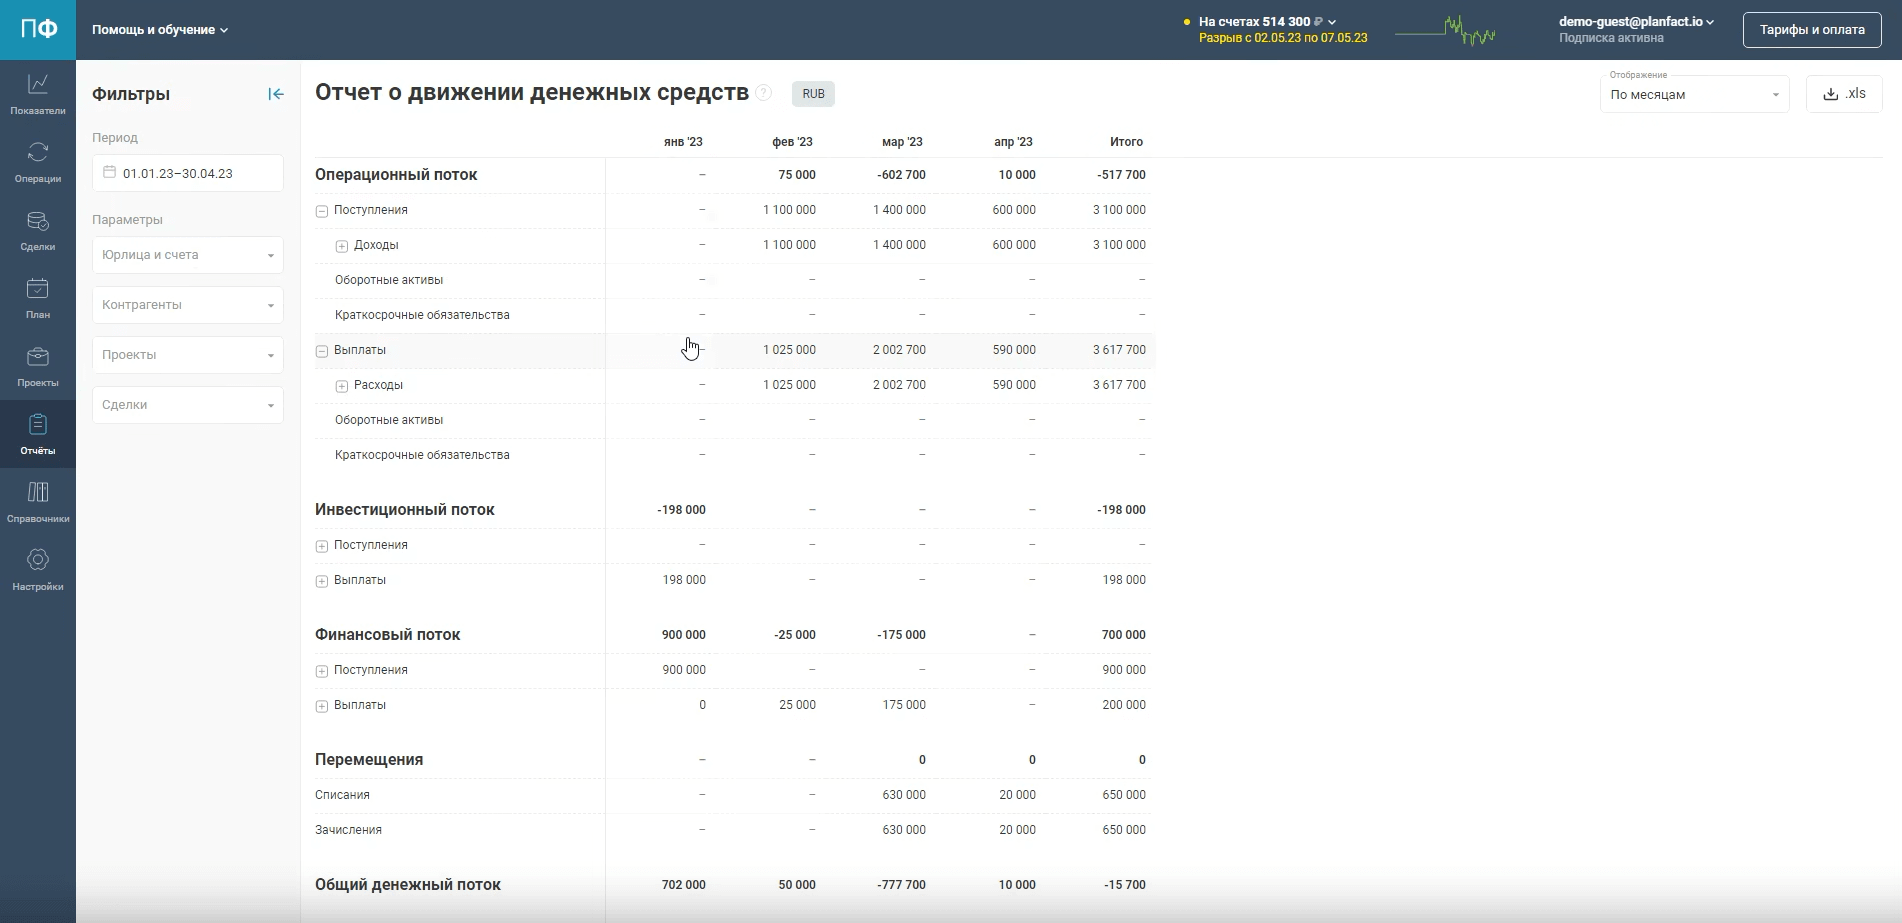
Task: Click the period date range field
Action: tap(188, 173)
